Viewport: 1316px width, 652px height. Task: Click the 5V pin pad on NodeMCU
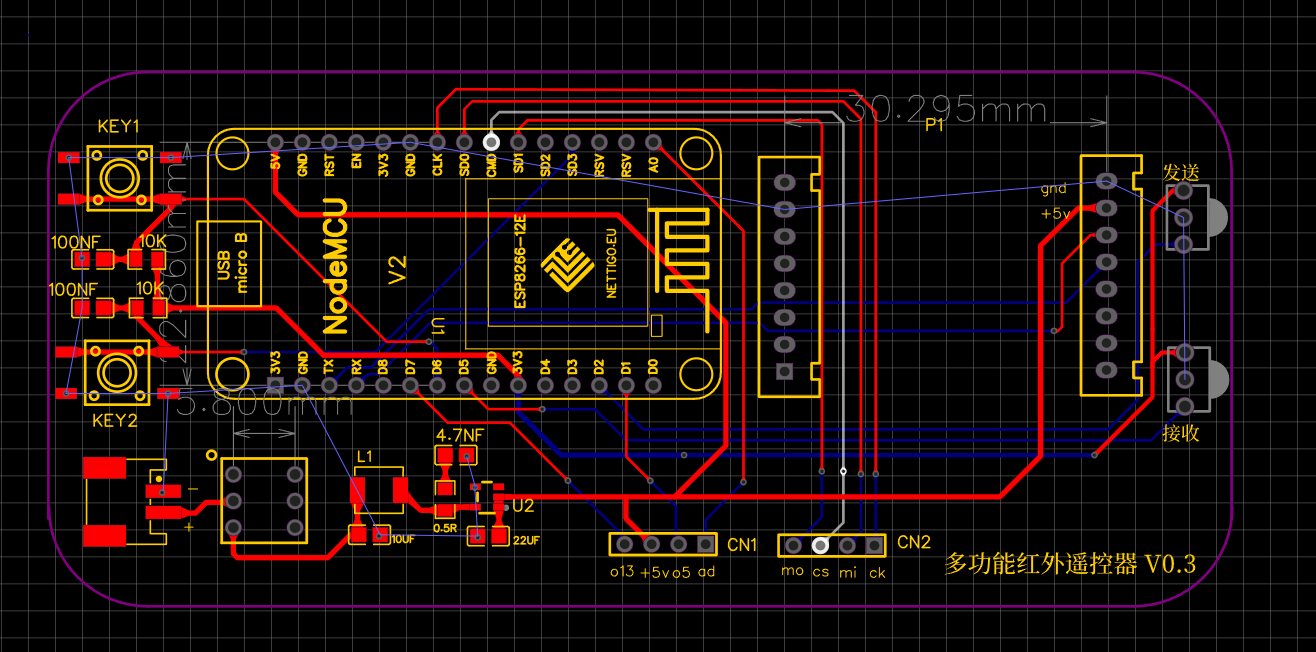pyautogui.click(x=275, y=142)
